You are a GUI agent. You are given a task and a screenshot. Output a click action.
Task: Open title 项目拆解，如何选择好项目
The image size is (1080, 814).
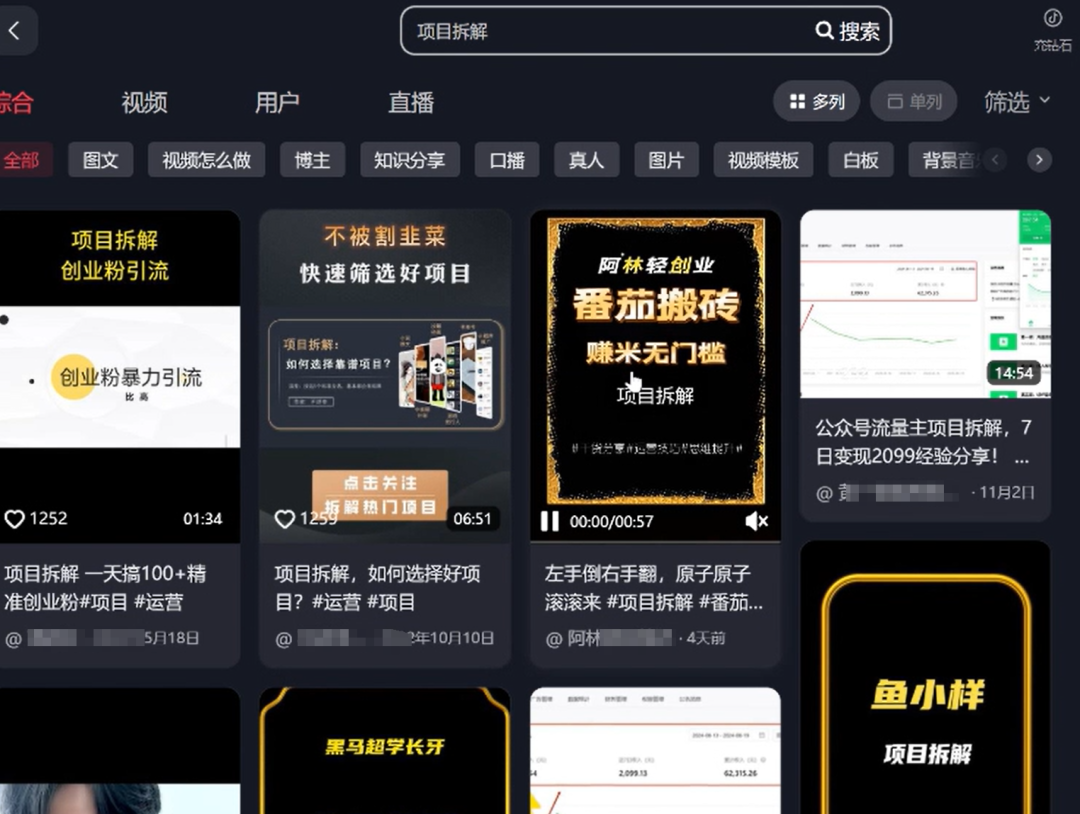pyautogui.click(x=378, y=587)
